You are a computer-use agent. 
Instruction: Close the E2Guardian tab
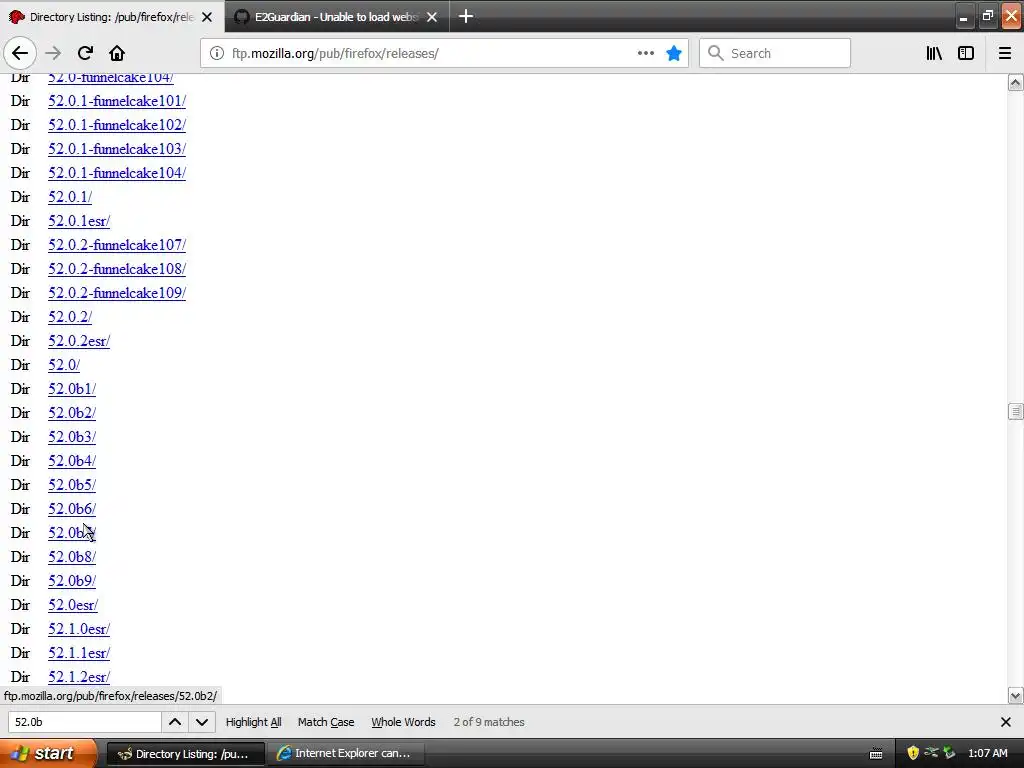(x=432, y=17)
